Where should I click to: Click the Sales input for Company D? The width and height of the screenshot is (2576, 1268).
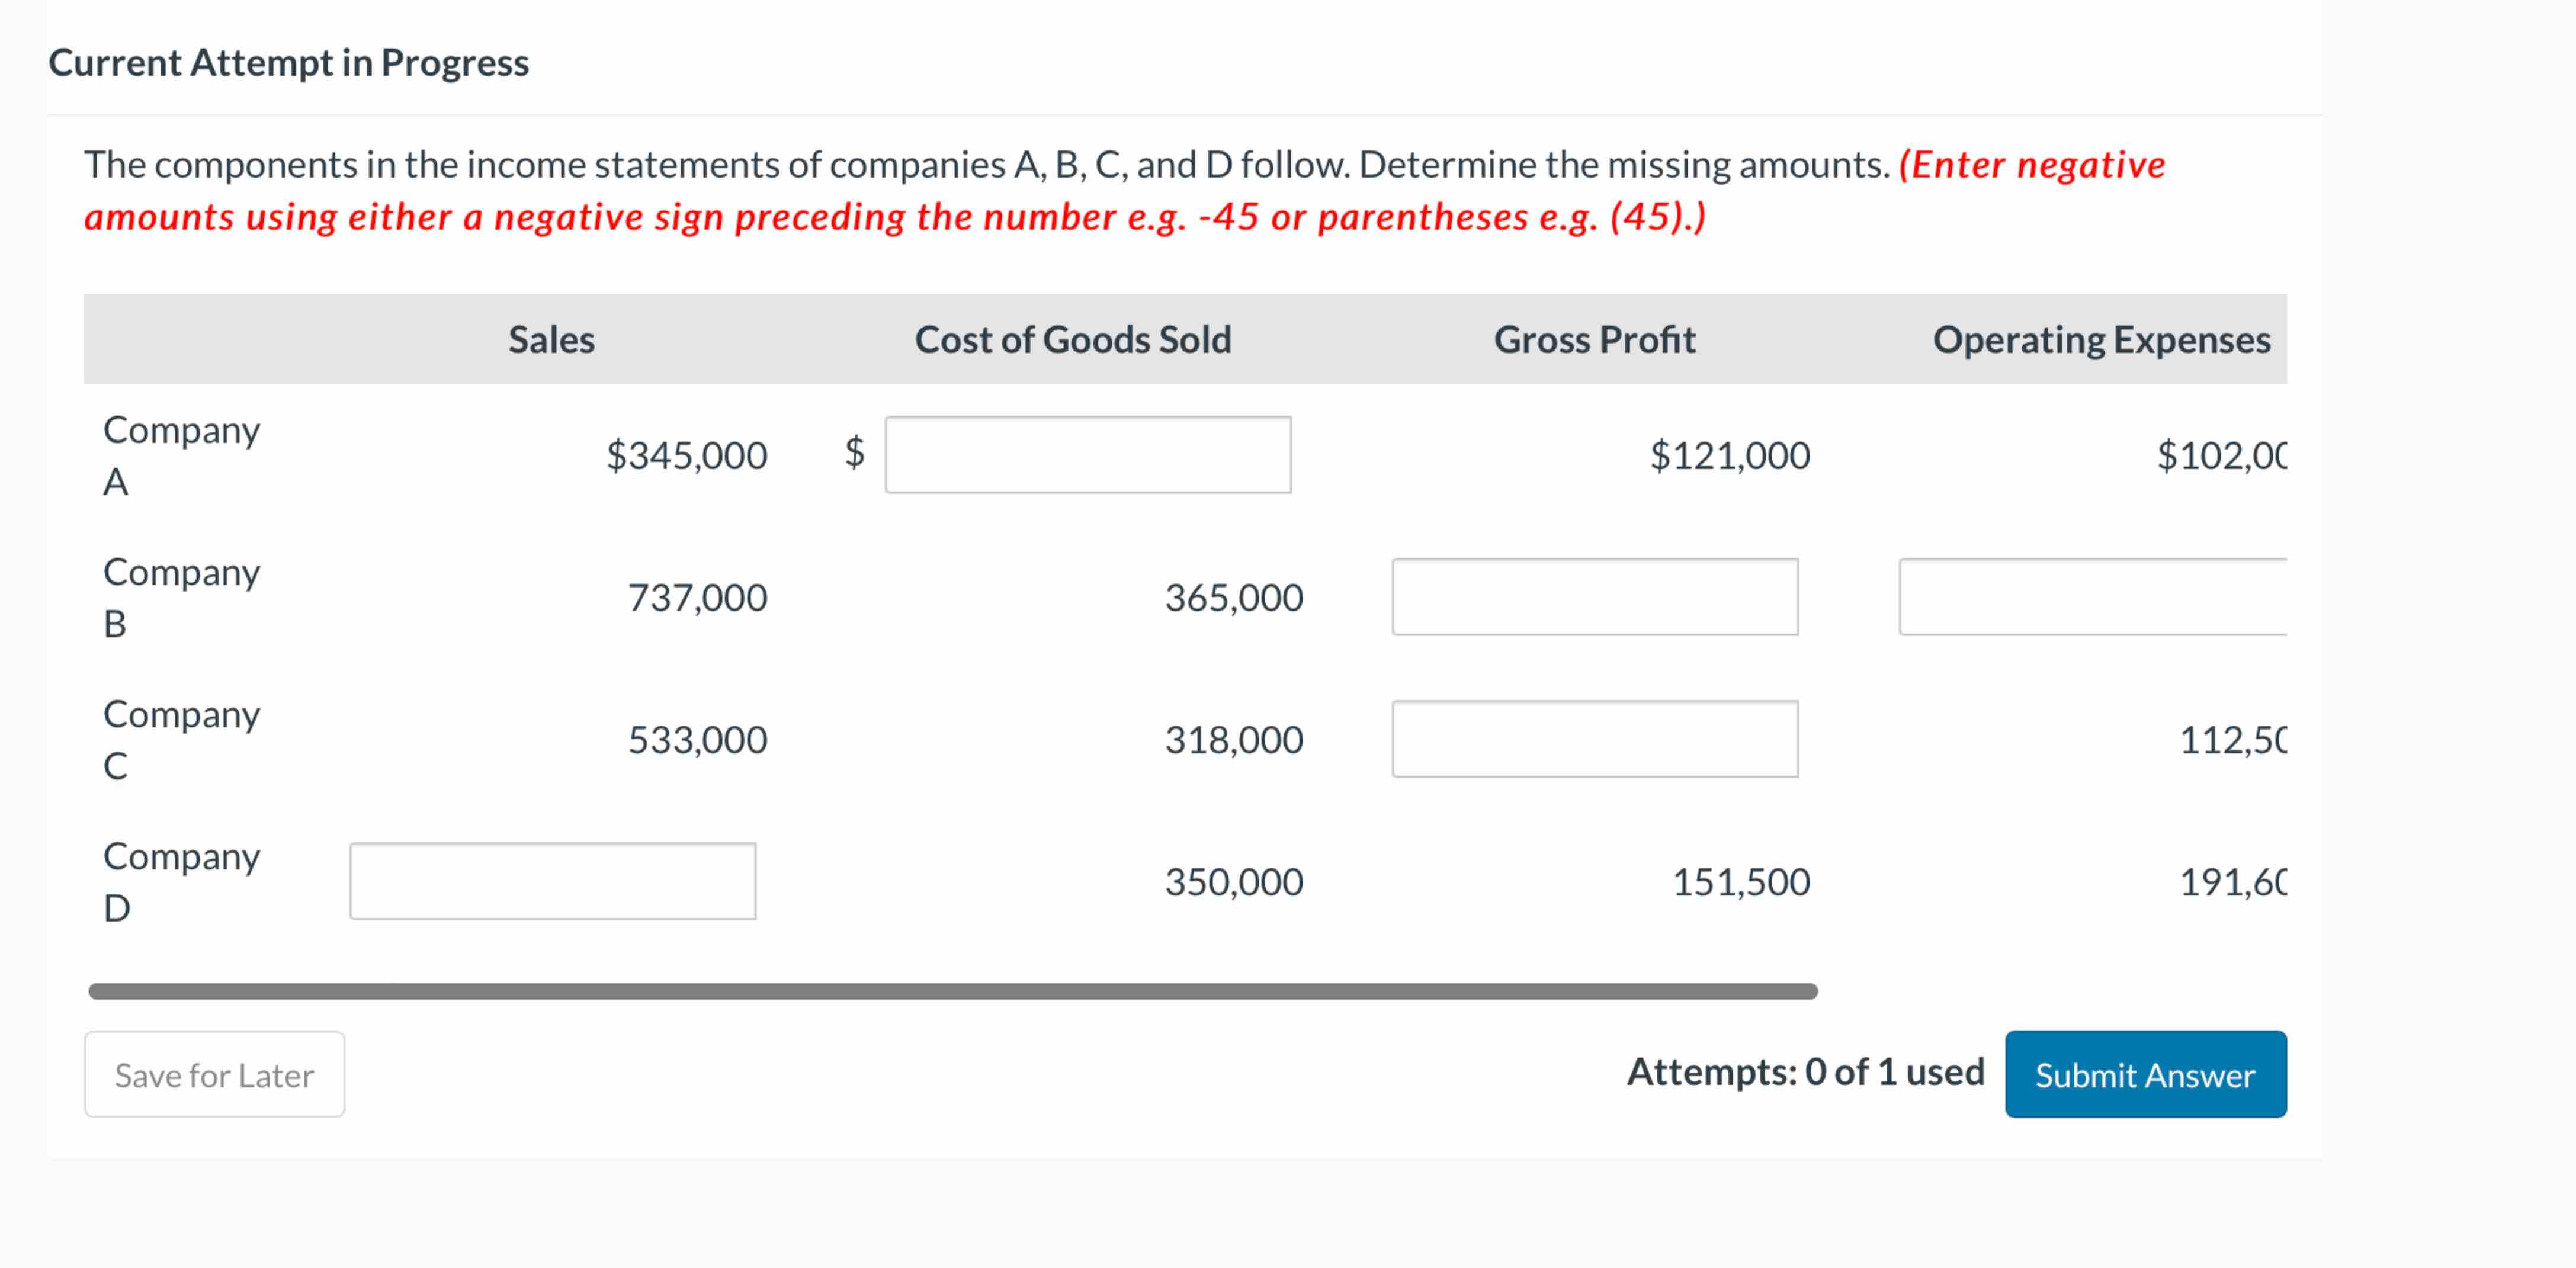pos(552,880)
